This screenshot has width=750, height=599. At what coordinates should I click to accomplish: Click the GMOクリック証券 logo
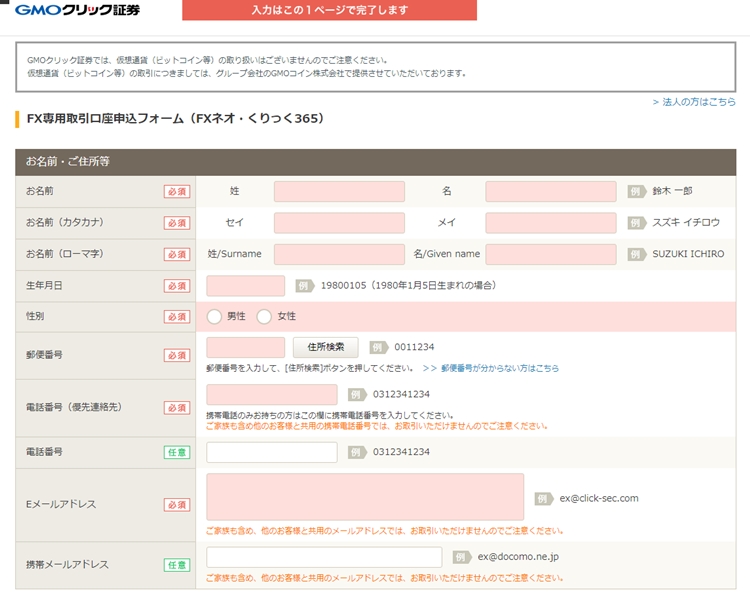pos(77,10)
